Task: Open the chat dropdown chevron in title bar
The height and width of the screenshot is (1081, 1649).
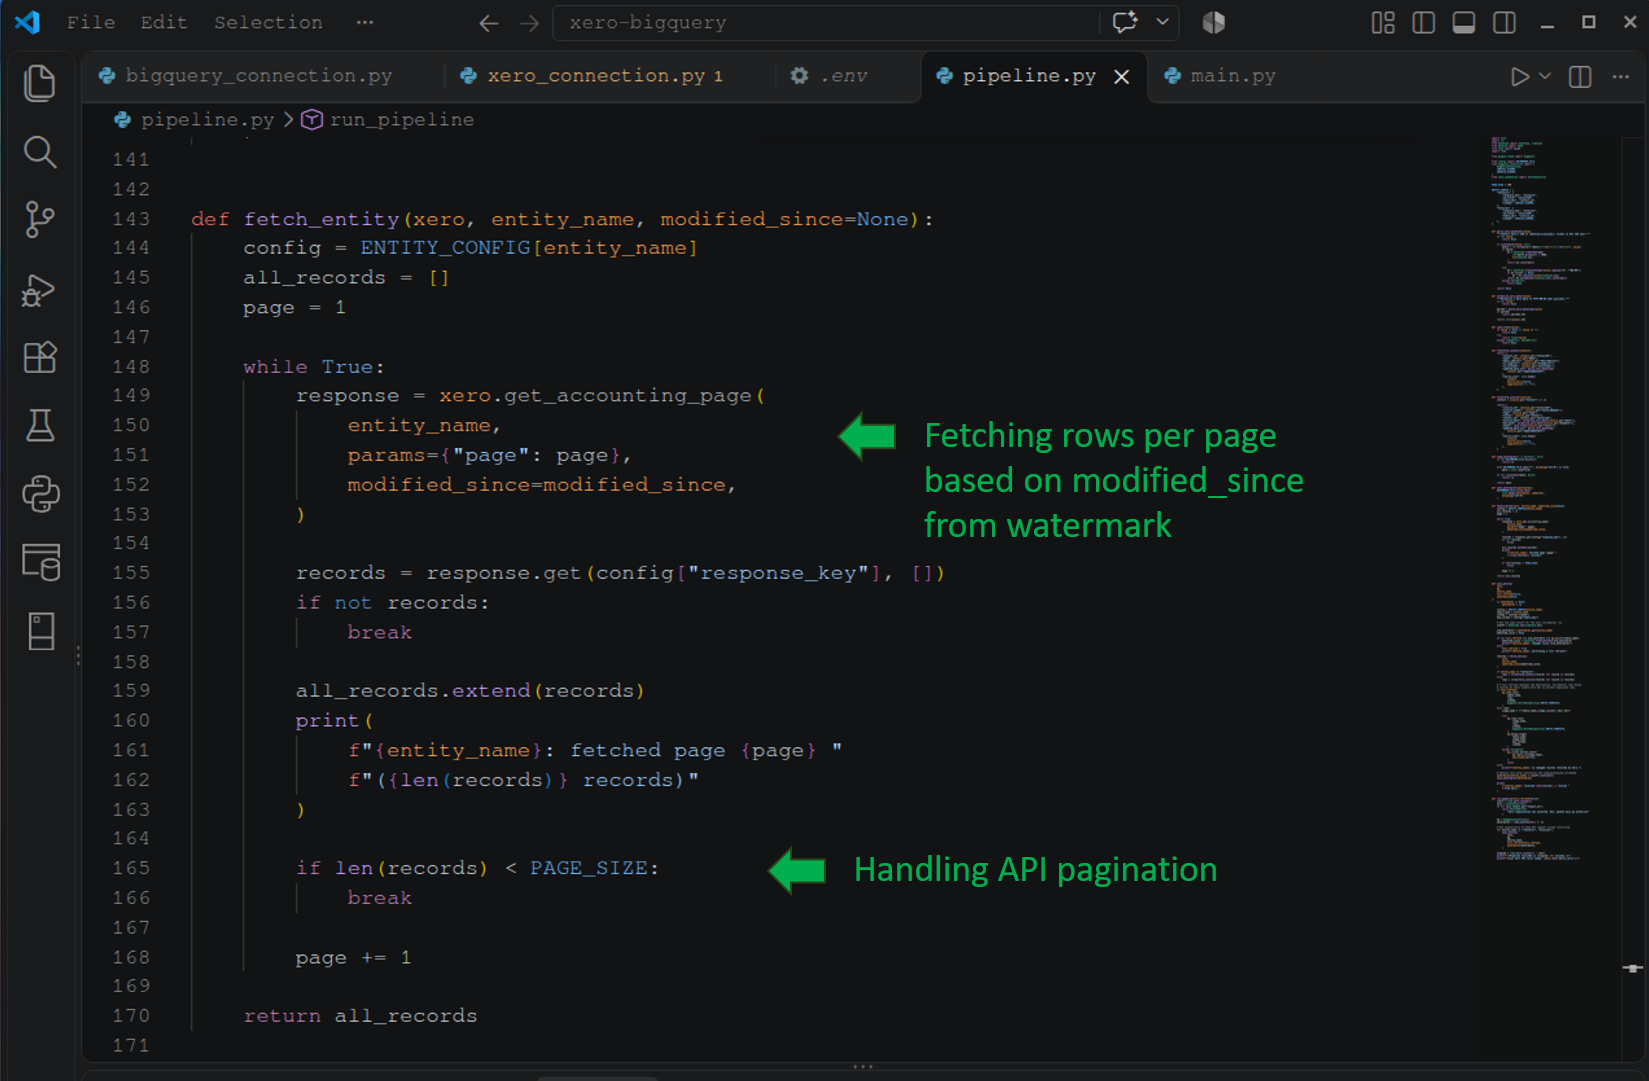Action: pyautogui.click(x=1162, y=22)
